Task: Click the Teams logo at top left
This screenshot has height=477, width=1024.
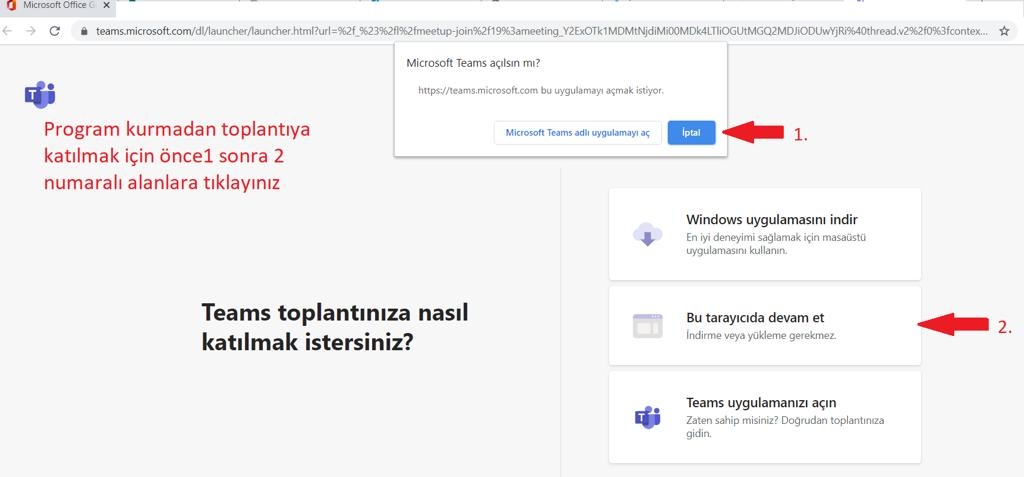Action: 40,95
